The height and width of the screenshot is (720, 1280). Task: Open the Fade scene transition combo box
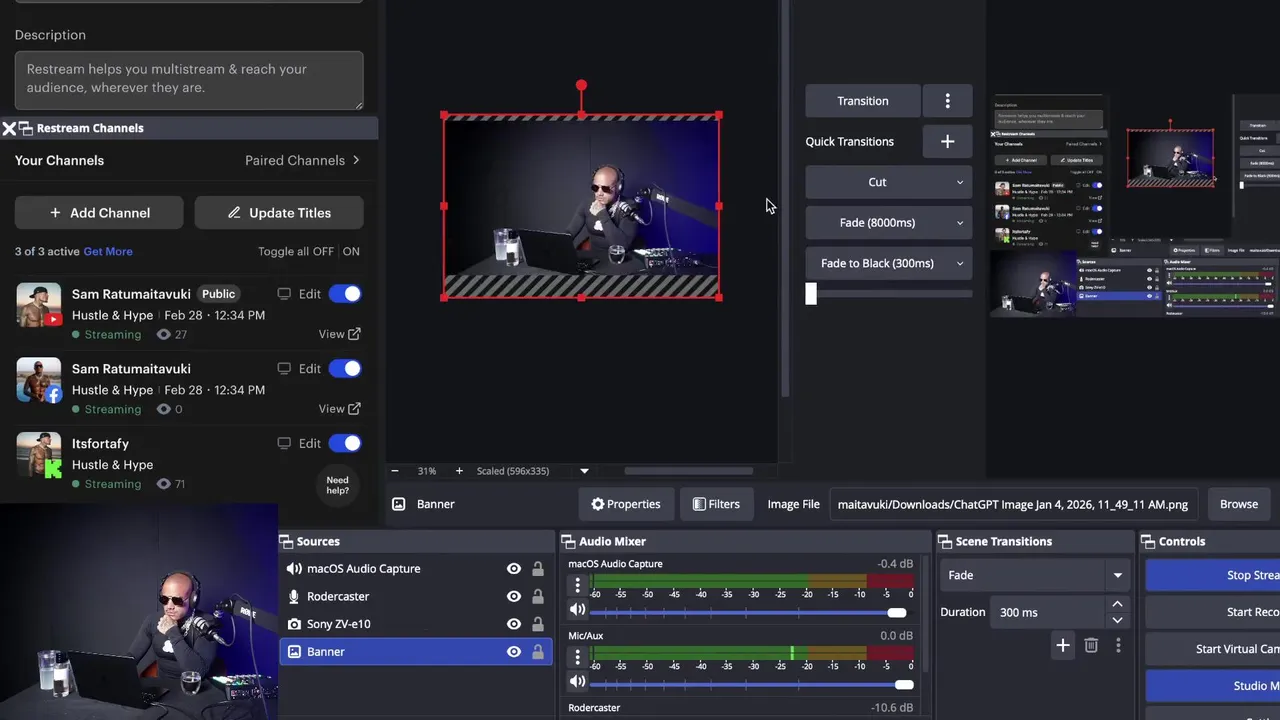(x=1035, y=575)
